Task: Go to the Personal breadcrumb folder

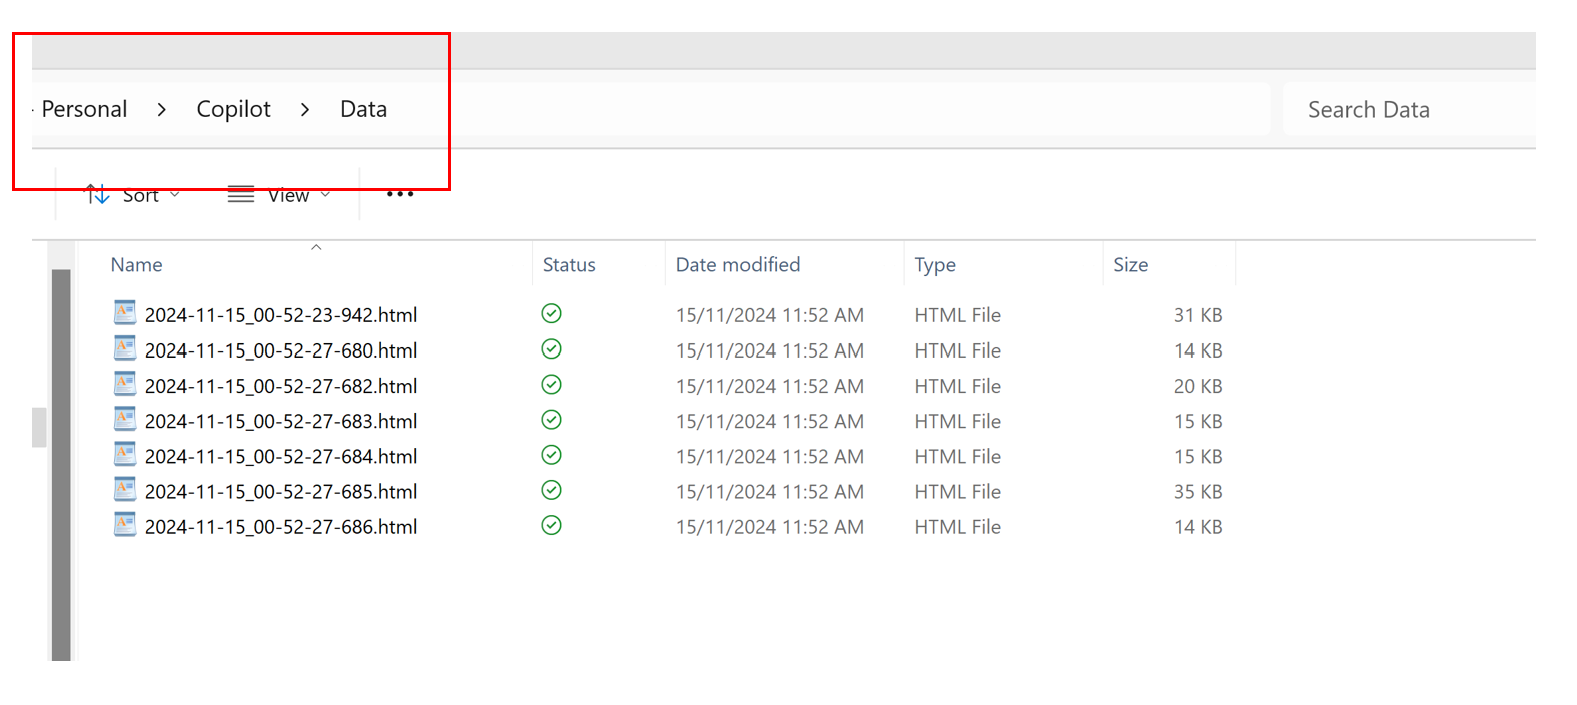Action: point(84,109)
